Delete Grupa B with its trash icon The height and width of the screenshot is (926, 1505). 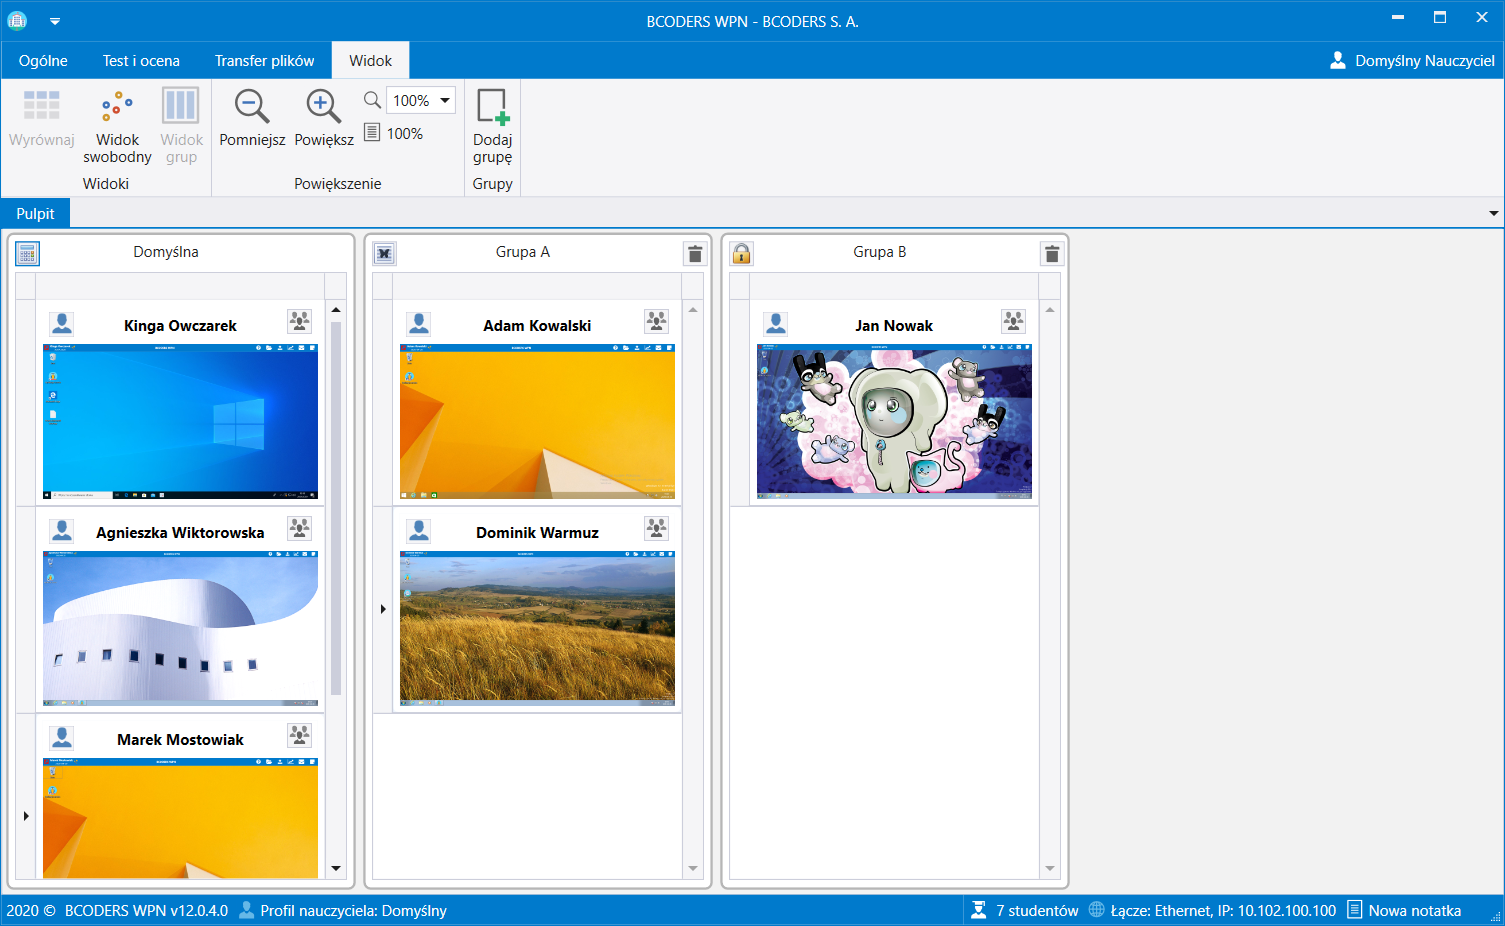coord(1052,254)
